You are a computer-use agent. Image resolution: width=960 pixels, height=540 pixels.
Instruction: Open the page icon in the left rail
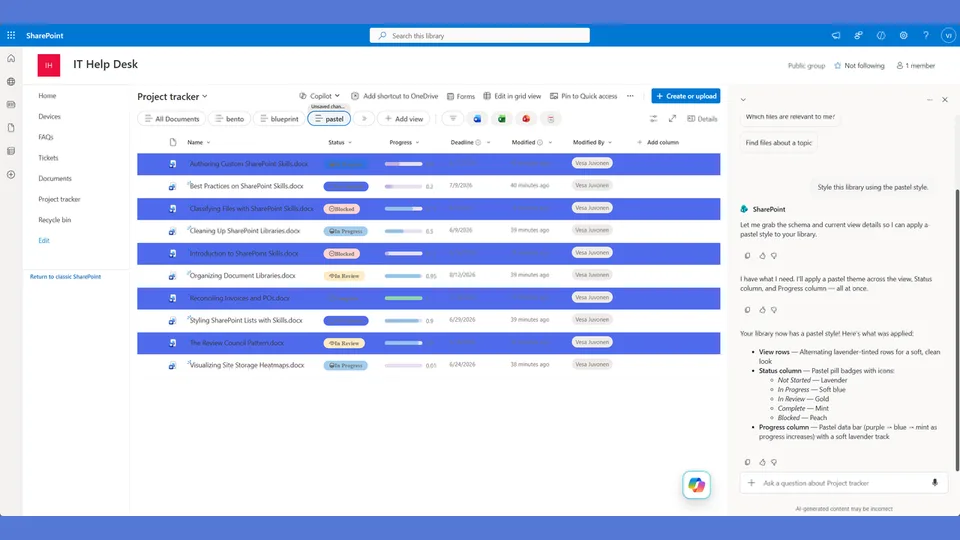(11, 128)
